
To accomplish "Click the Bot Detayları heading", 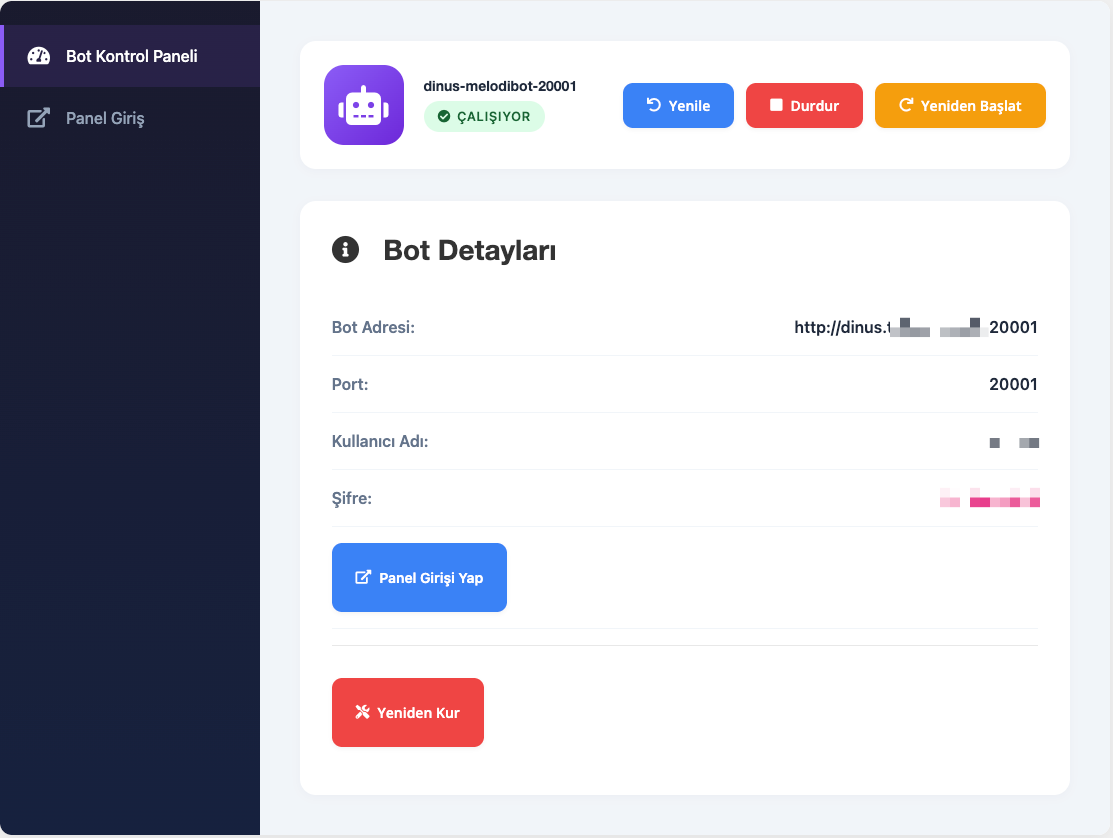I will (x=469, y=250).
